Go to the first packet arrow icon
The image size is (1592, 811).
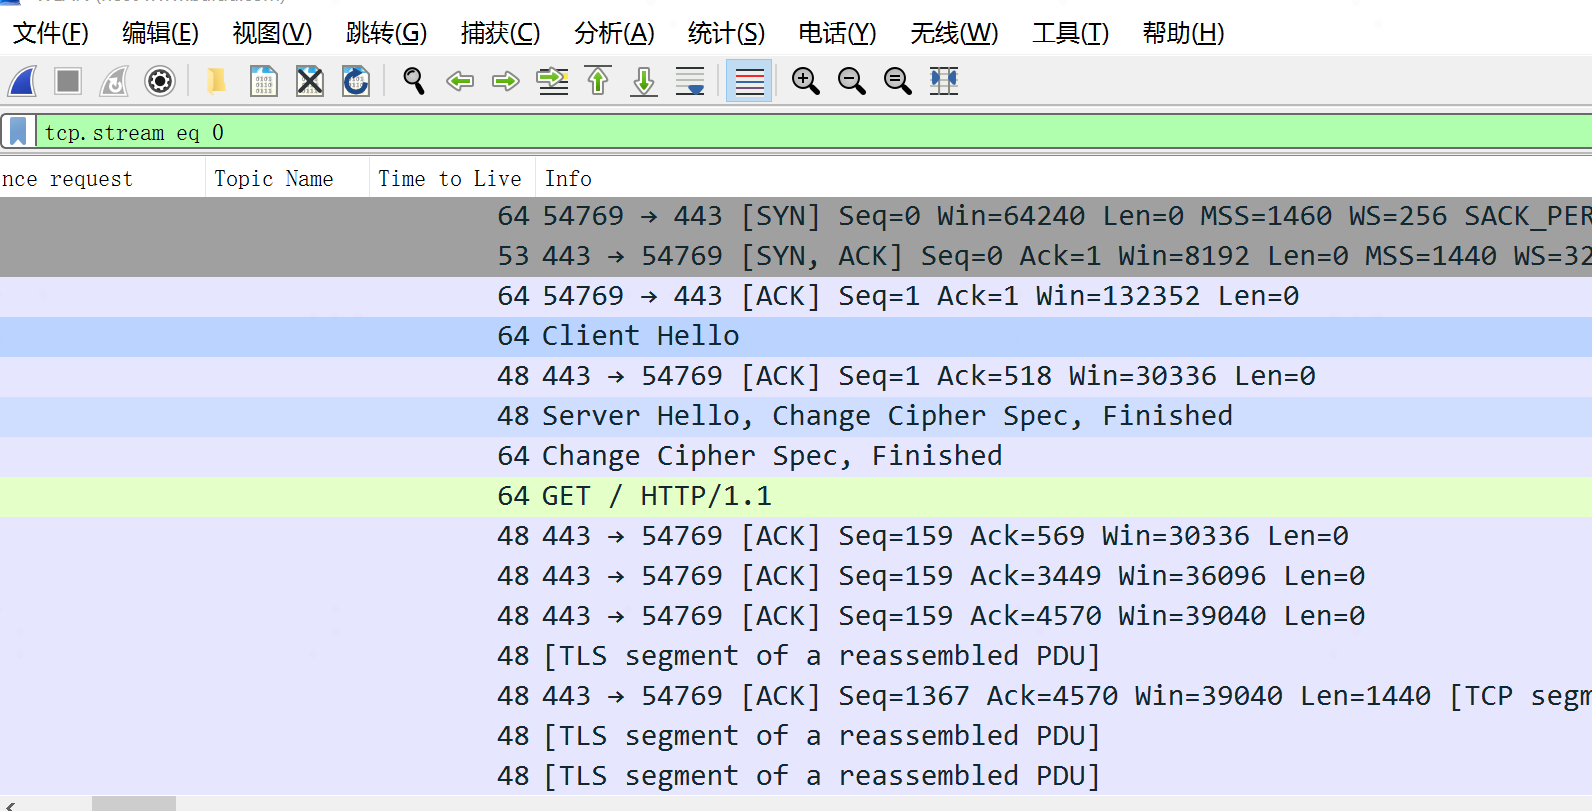coord(598,81)
